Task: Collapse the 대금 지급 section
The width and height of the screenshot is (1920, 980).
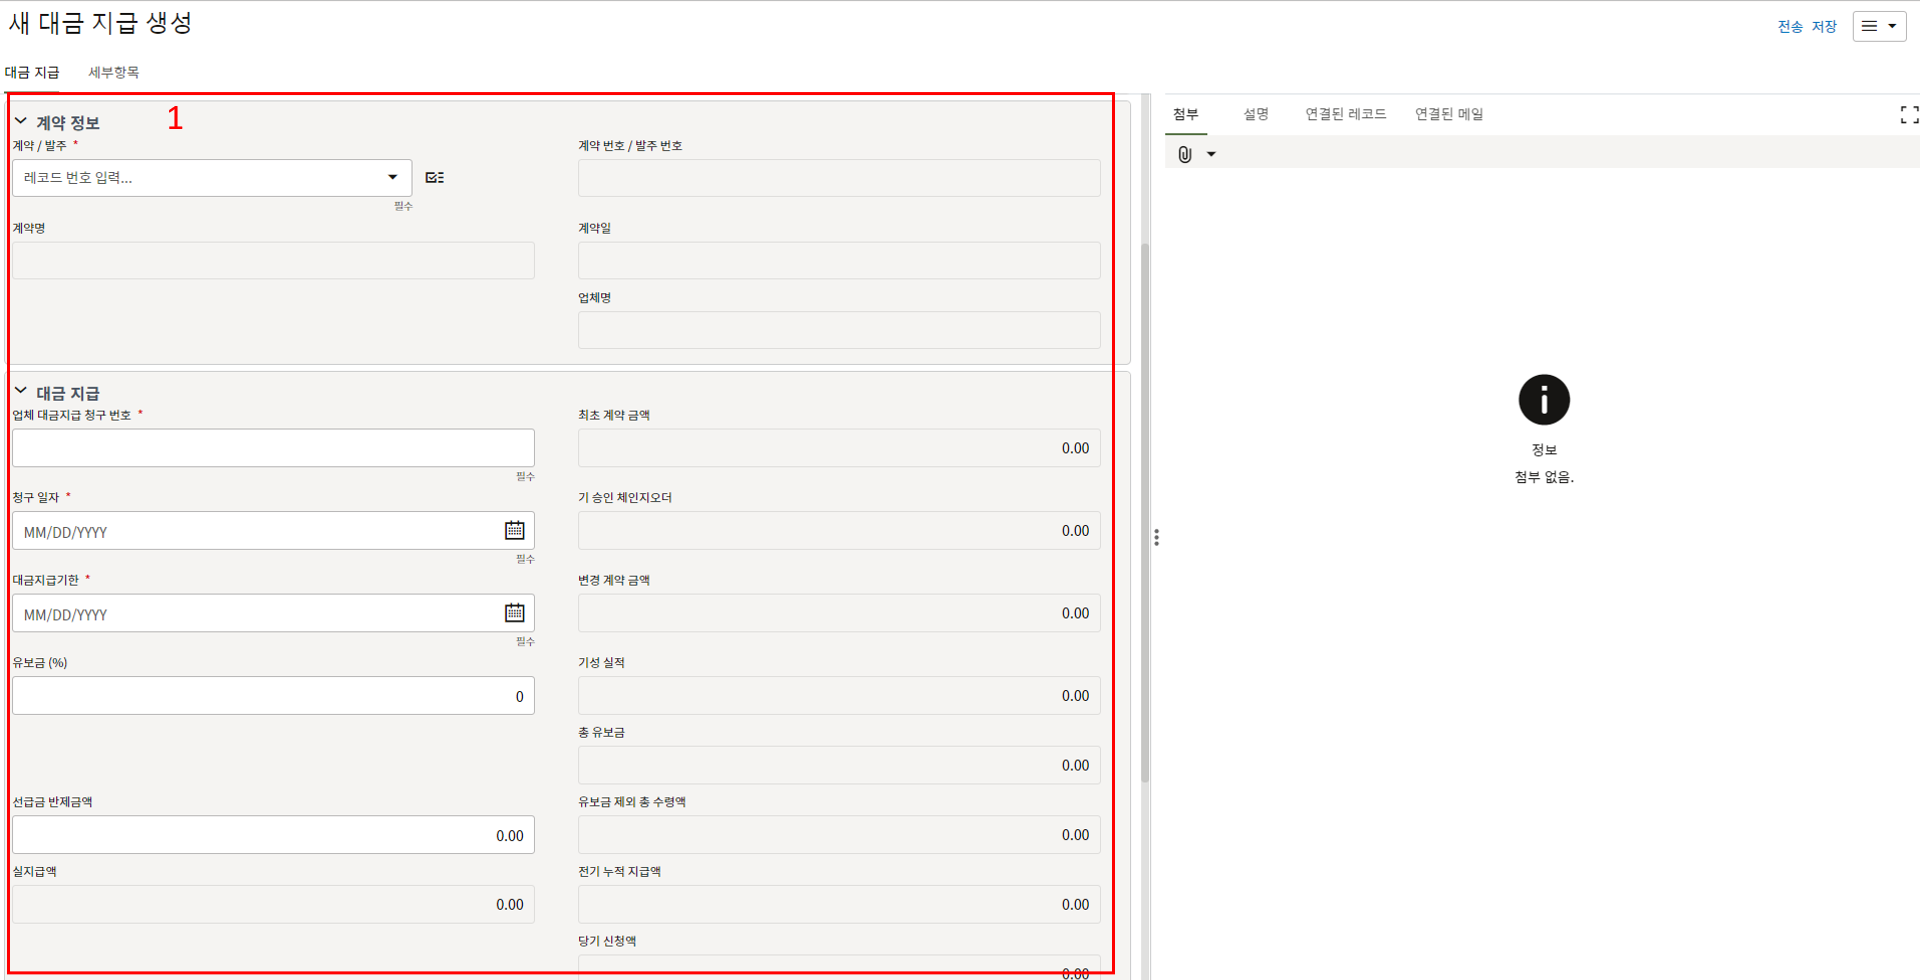Action: point(21,392)
